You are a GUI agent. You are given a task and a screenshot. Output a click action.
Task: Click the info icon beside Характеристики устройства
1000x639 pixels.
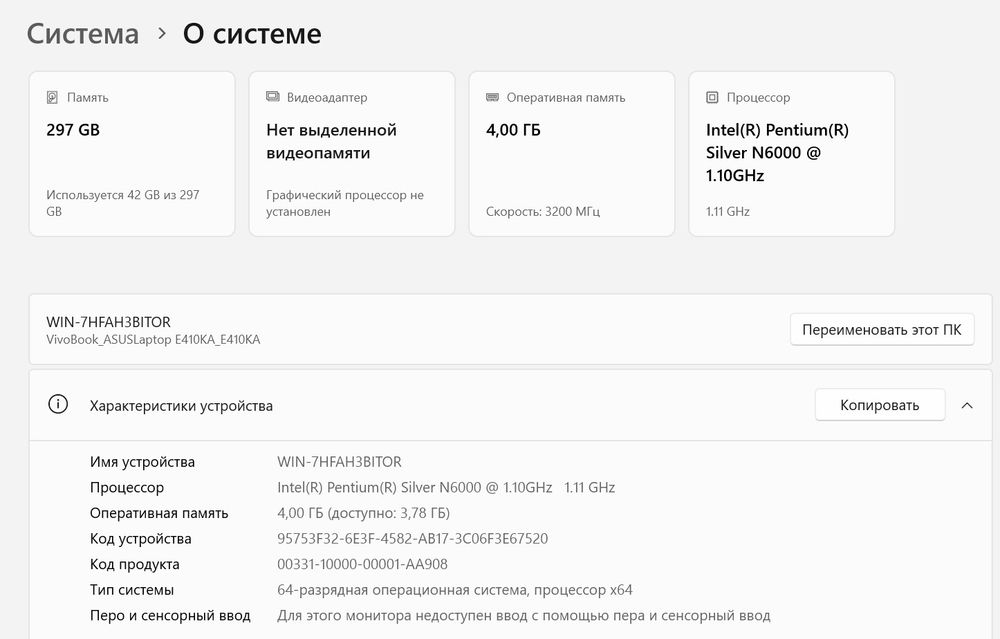click(58, 405)
